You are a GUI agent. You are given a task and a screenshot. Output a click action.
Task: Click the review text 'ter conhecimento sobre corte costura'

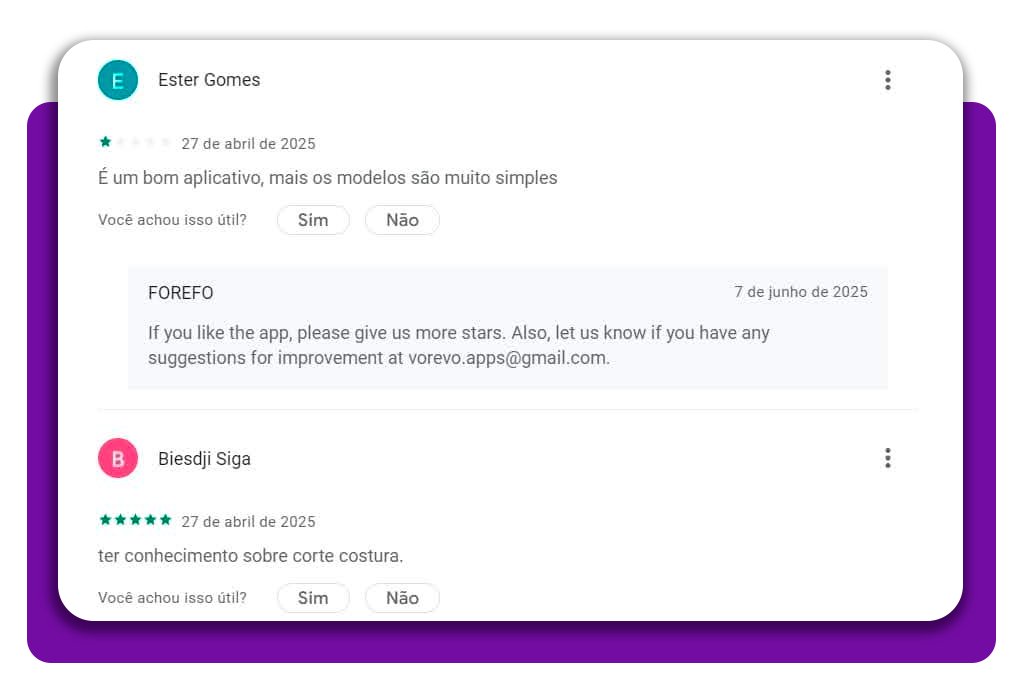pyautogui.click(x=250, y=556)
